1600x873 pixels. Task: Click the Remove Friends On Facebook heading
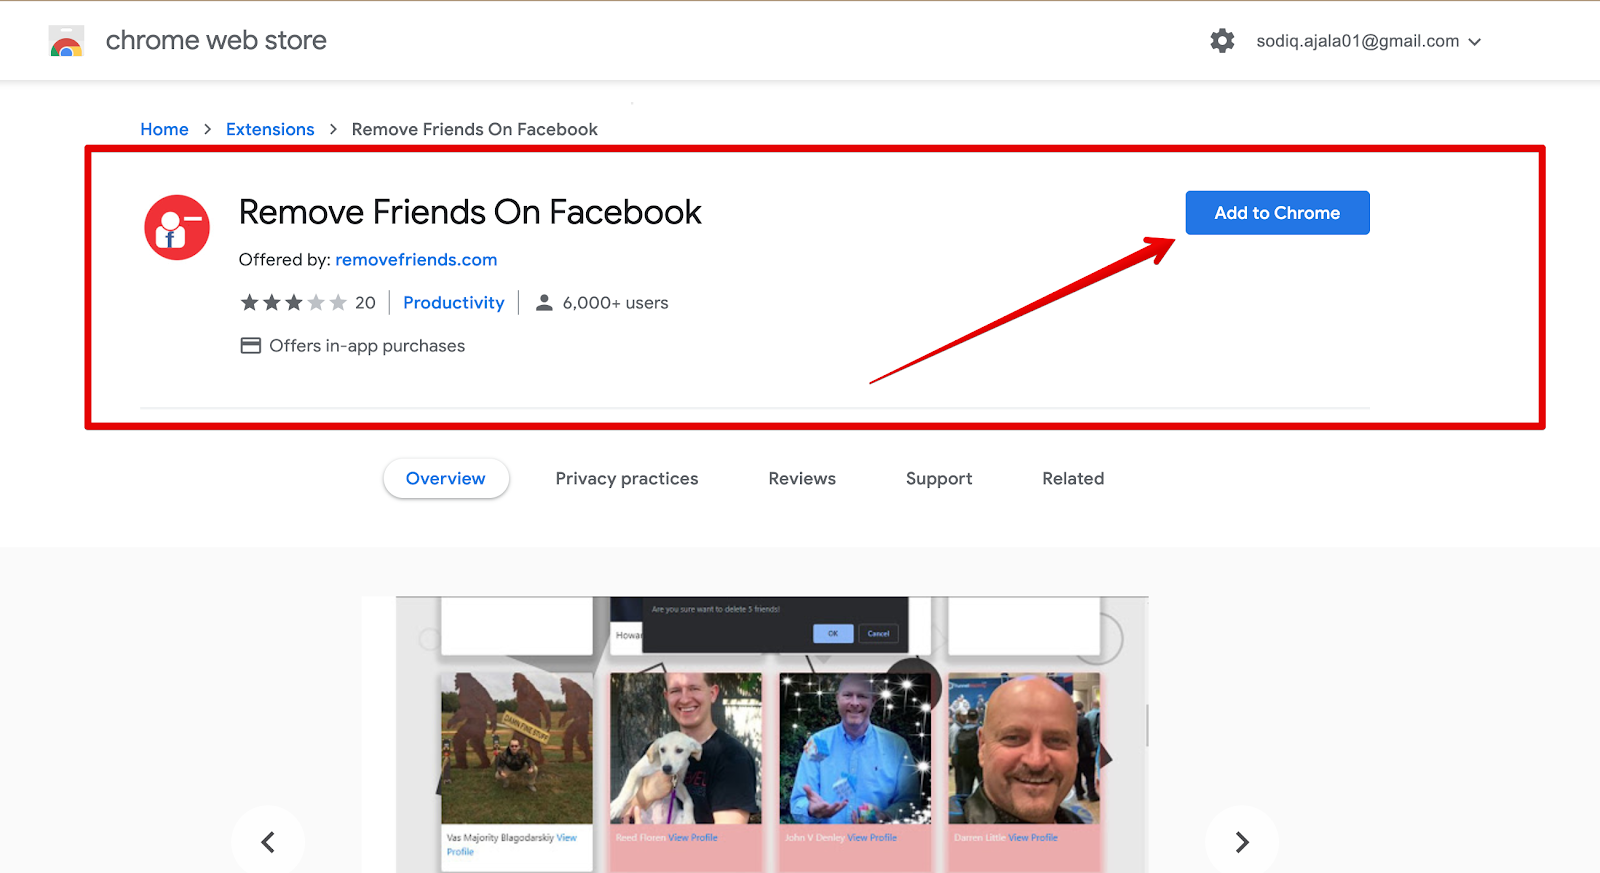coord(470,213)
